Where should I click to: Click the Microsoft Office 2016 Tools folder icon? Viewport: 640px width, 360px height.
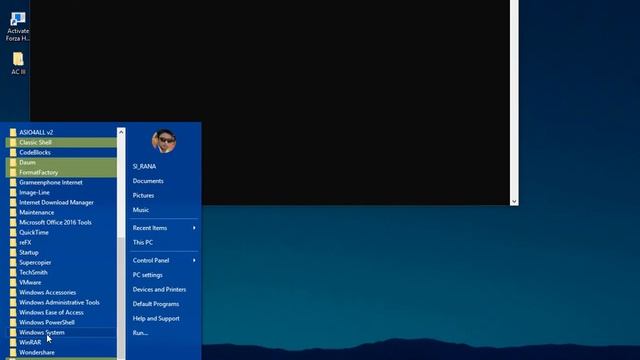13,222
